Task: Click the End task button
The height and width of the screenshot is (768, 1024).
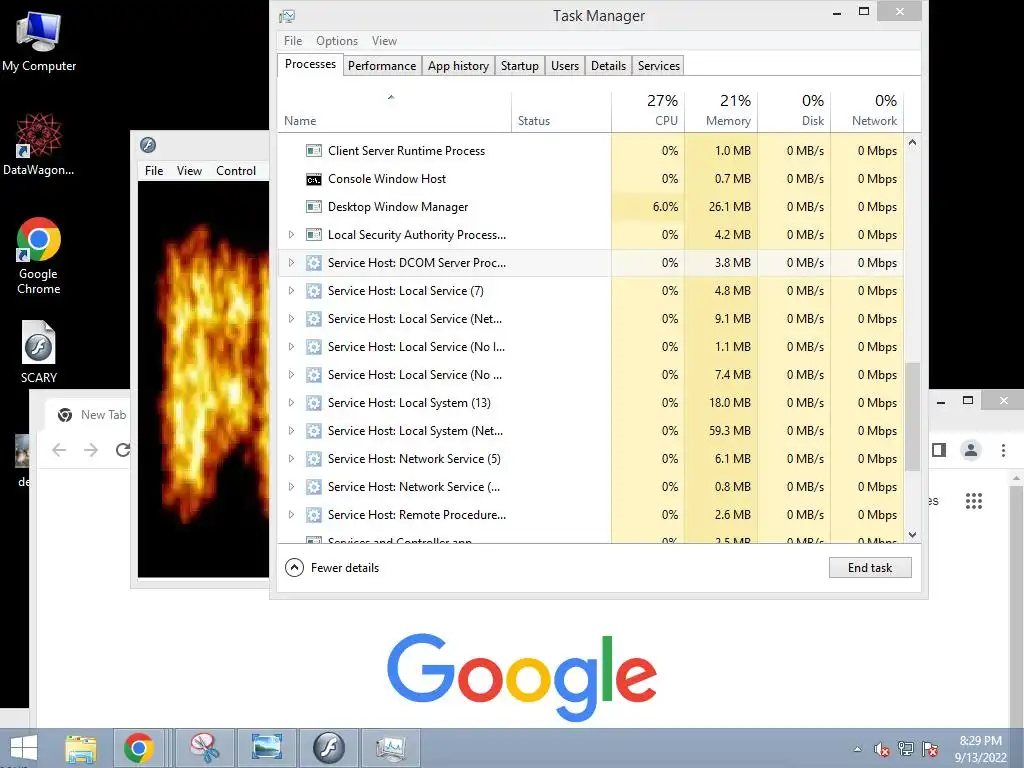Action: pos(870,568)
